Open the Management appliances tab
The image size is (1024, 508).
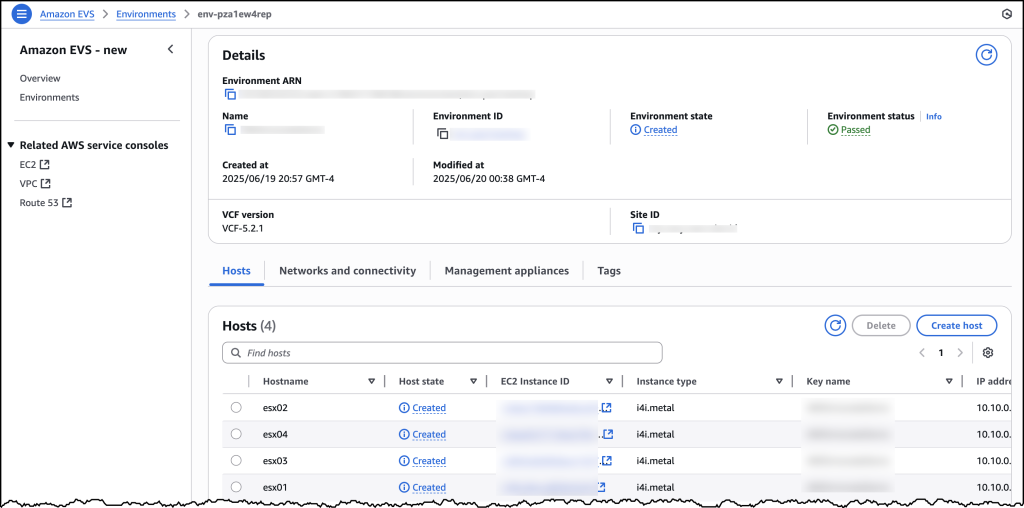[x=506, y=271]
